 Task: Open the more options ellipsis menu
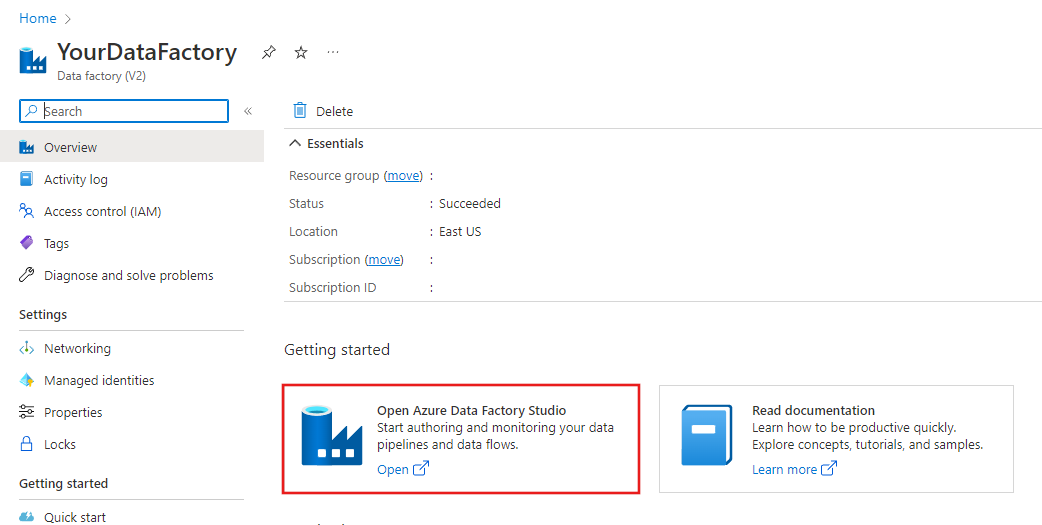click(333, 52)
